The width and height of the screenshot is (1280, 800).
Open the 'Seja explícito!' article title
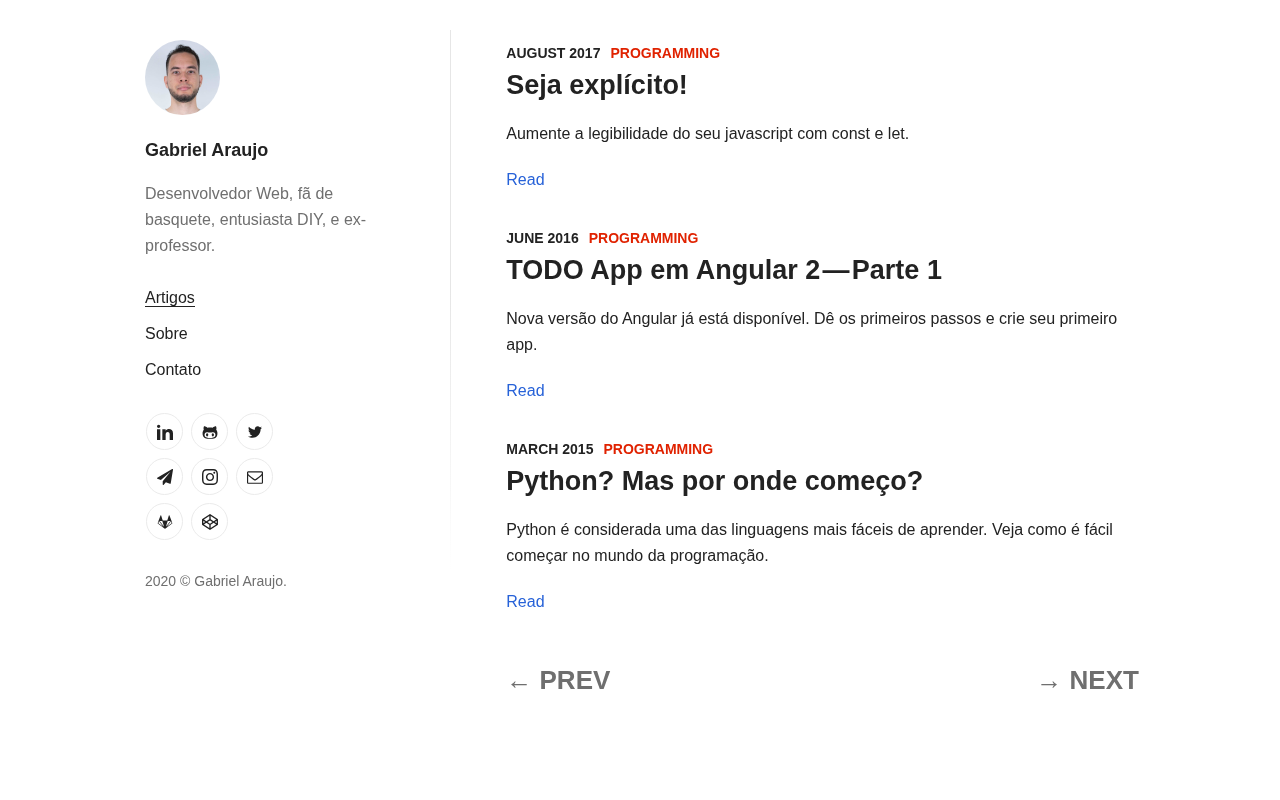tap(597, 85)
